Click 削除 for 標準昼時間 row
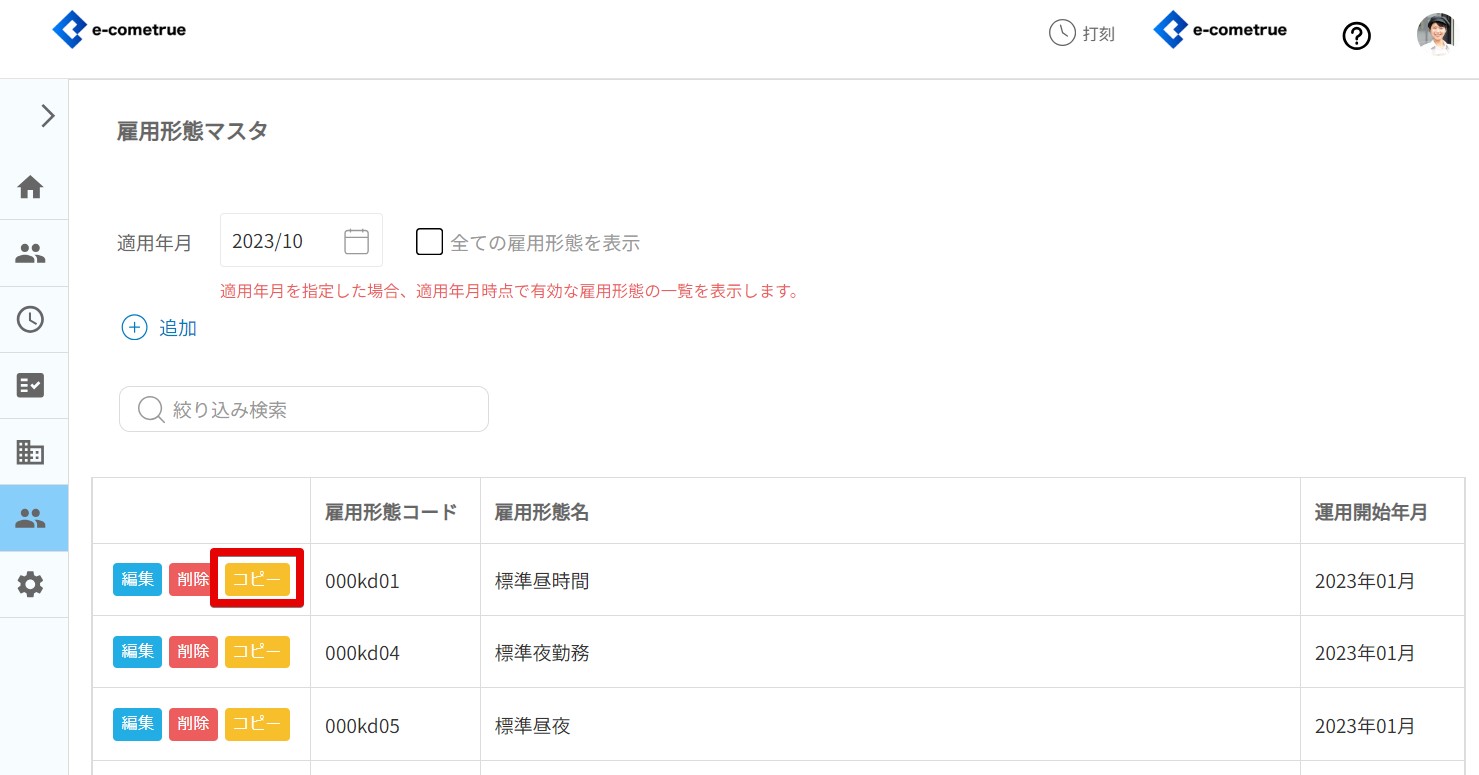Screen dimensions: 1479x775 point(193,580)
